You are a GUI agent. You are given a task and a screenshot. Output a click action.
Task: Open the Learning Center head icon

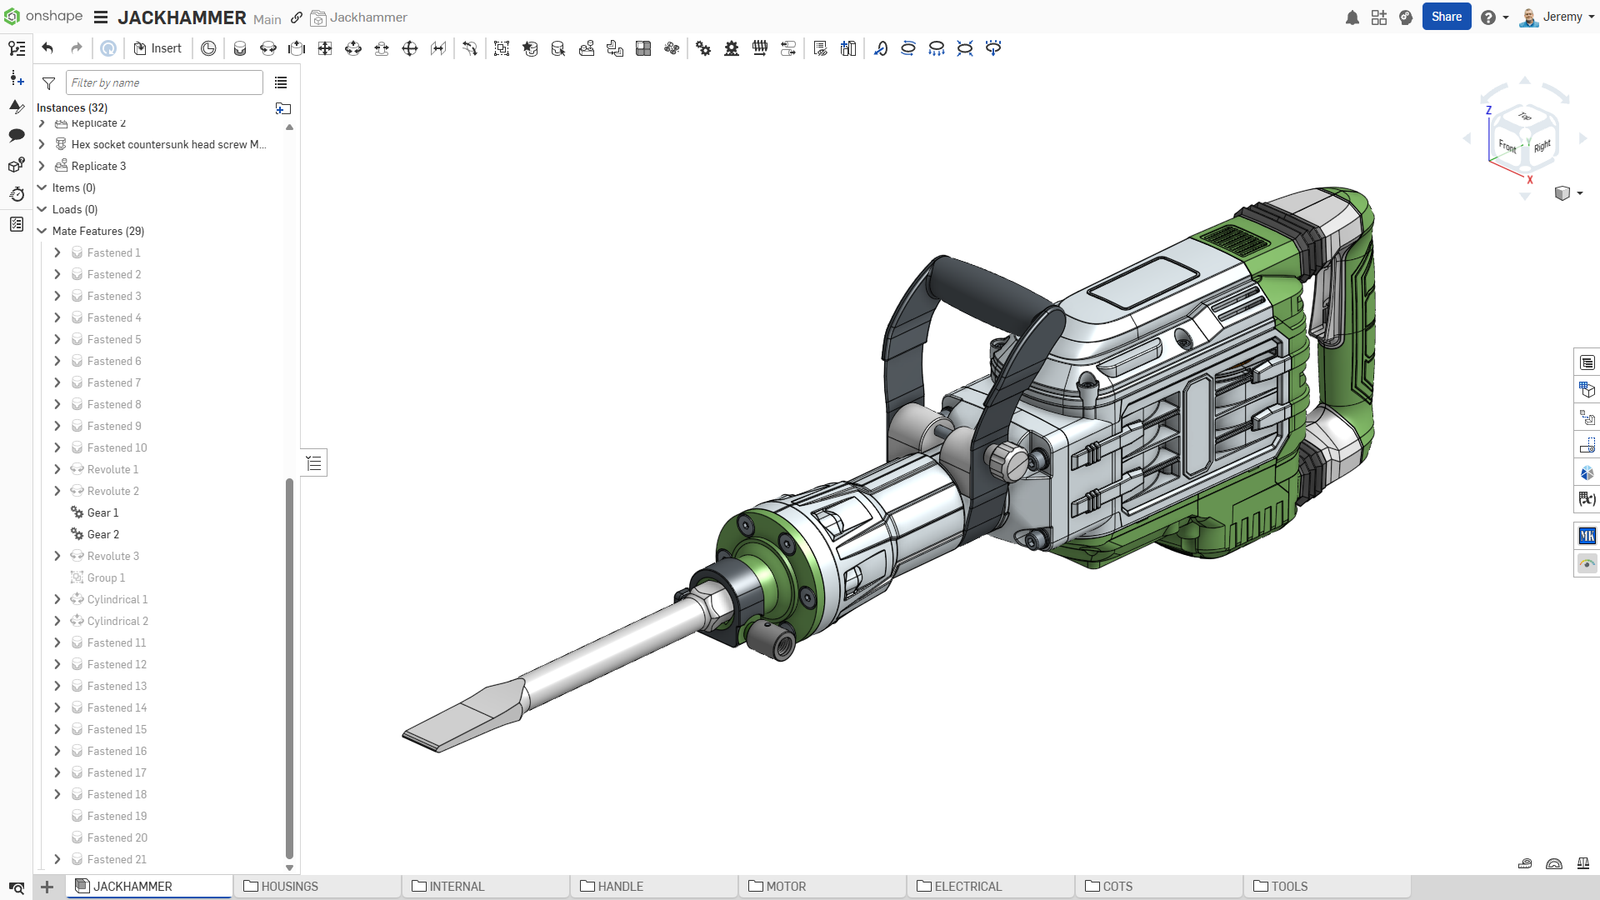tap(1406, 17)
